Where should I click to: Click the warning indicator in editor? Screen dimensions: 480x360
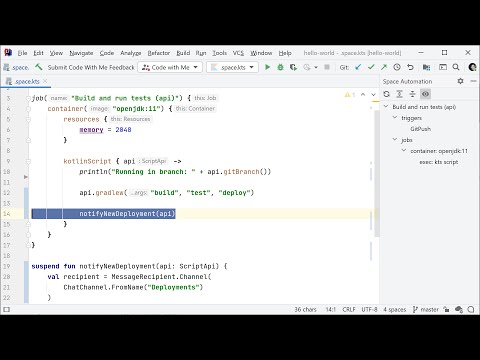pos(350,95)
